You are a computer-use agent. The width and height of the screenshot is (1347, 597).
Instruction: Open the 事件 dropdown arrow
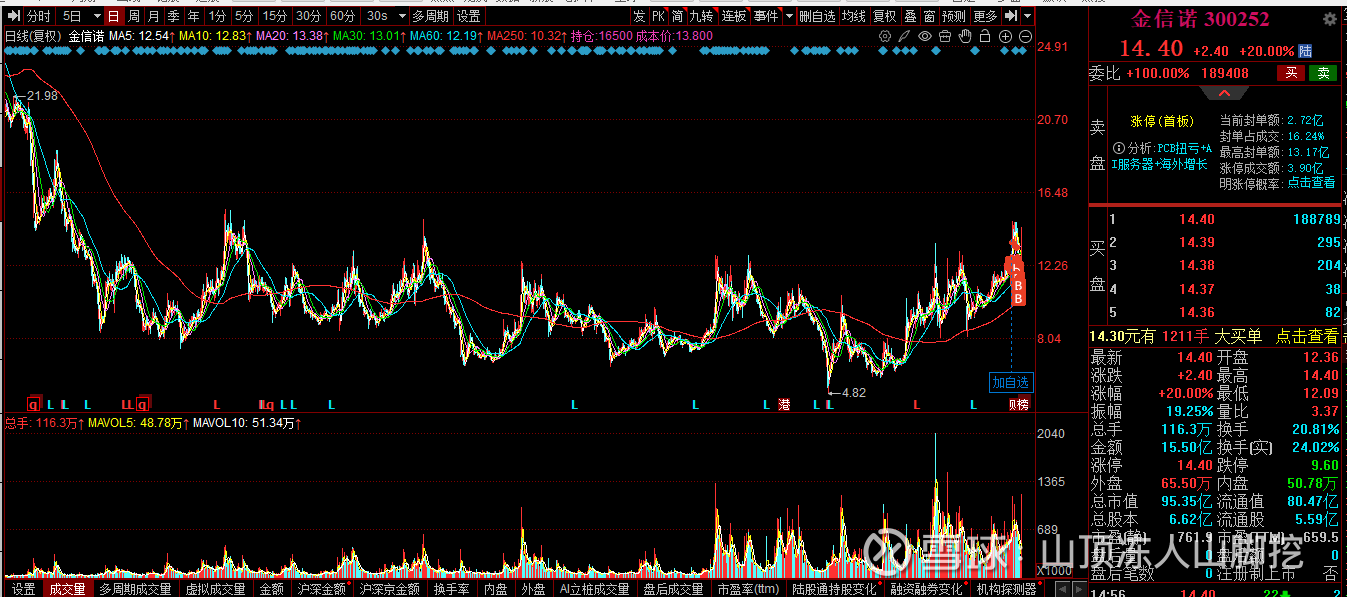(x=790, y=16)
